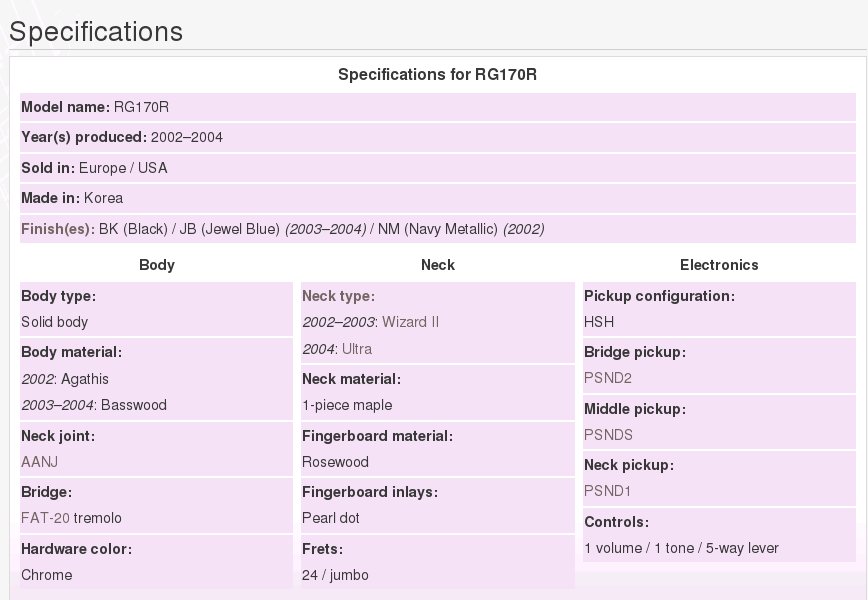Open the PSNDS middle pickup link
The height and width of the screenshot is (600, 868).
[608, 434]
